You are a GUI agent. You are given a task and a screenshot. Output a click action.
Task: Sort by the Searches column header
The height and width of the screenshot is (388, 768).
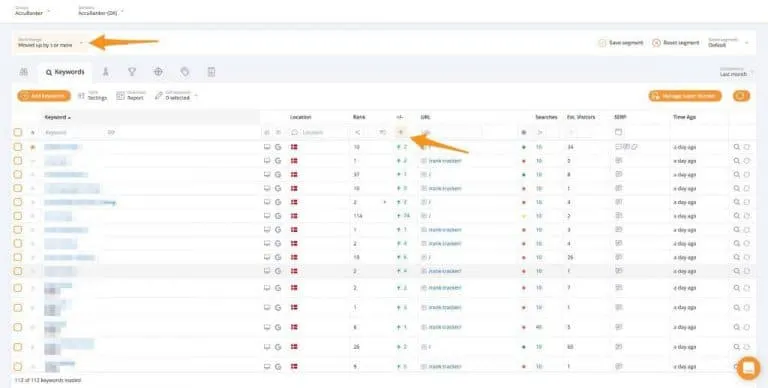[546, 117]
